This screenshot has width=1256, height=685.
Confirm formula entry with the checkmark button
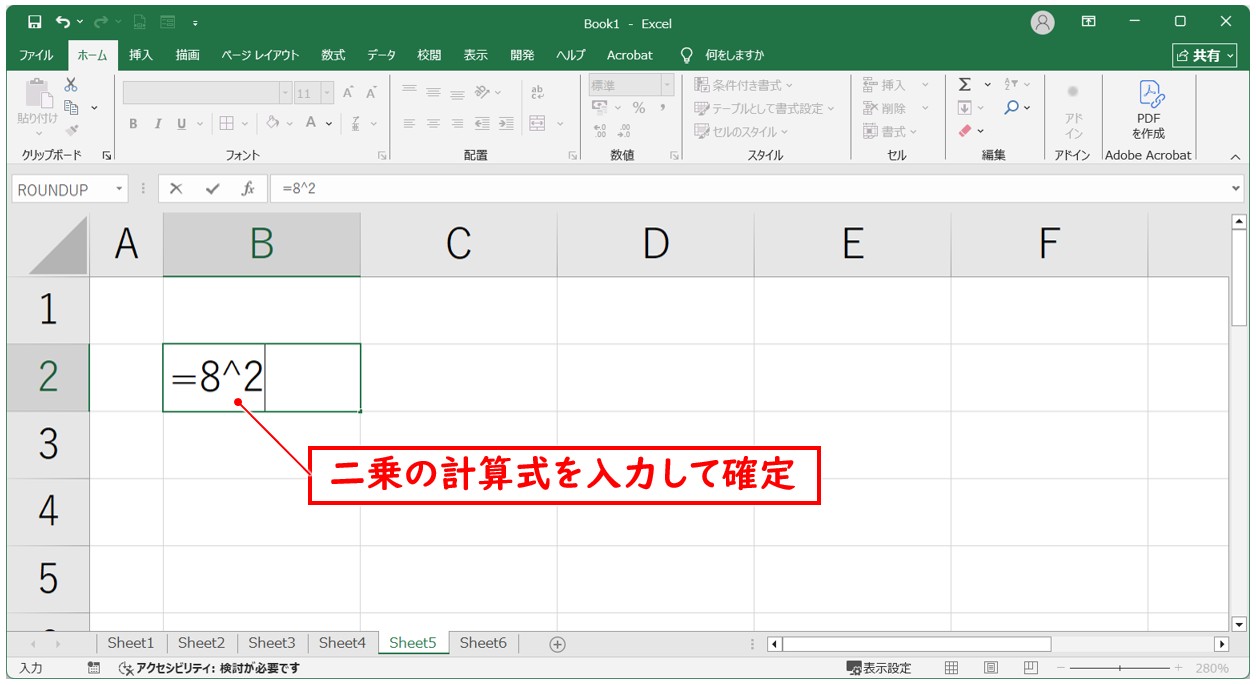(x=212, y=189)
